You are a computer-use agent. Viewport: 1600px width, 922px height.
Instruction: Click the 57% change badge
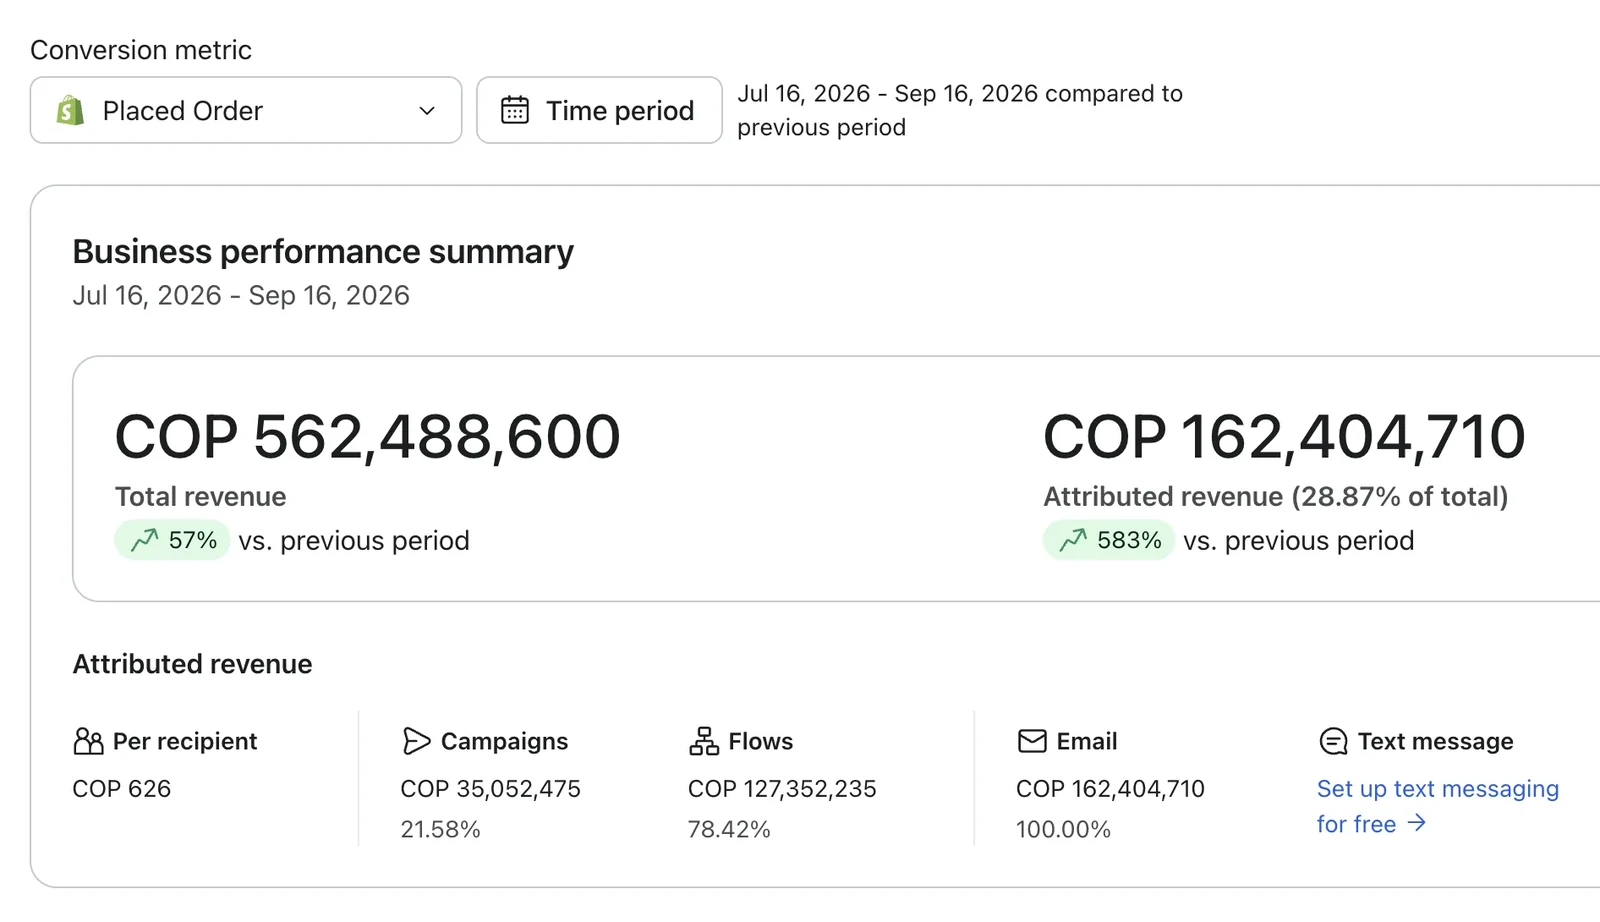tap(172, 540)
